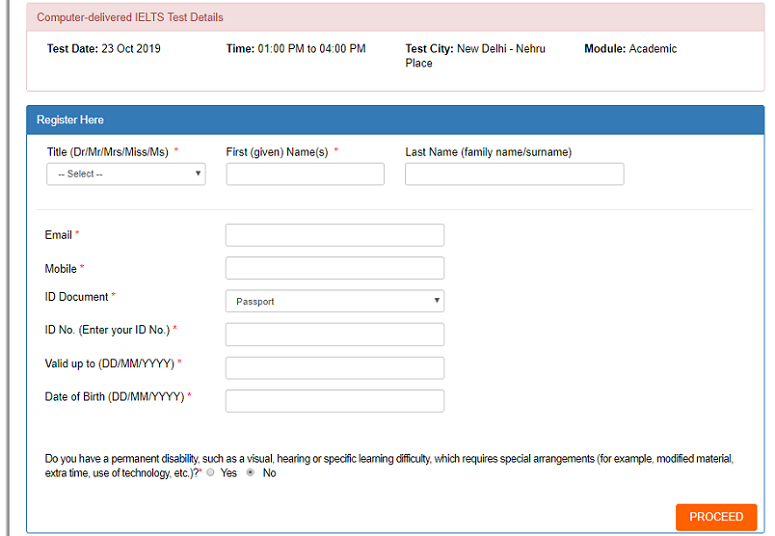Click the Test Date 23 Oct 2019 text
The height and width of the screenshot is (536, 775).
103,49
